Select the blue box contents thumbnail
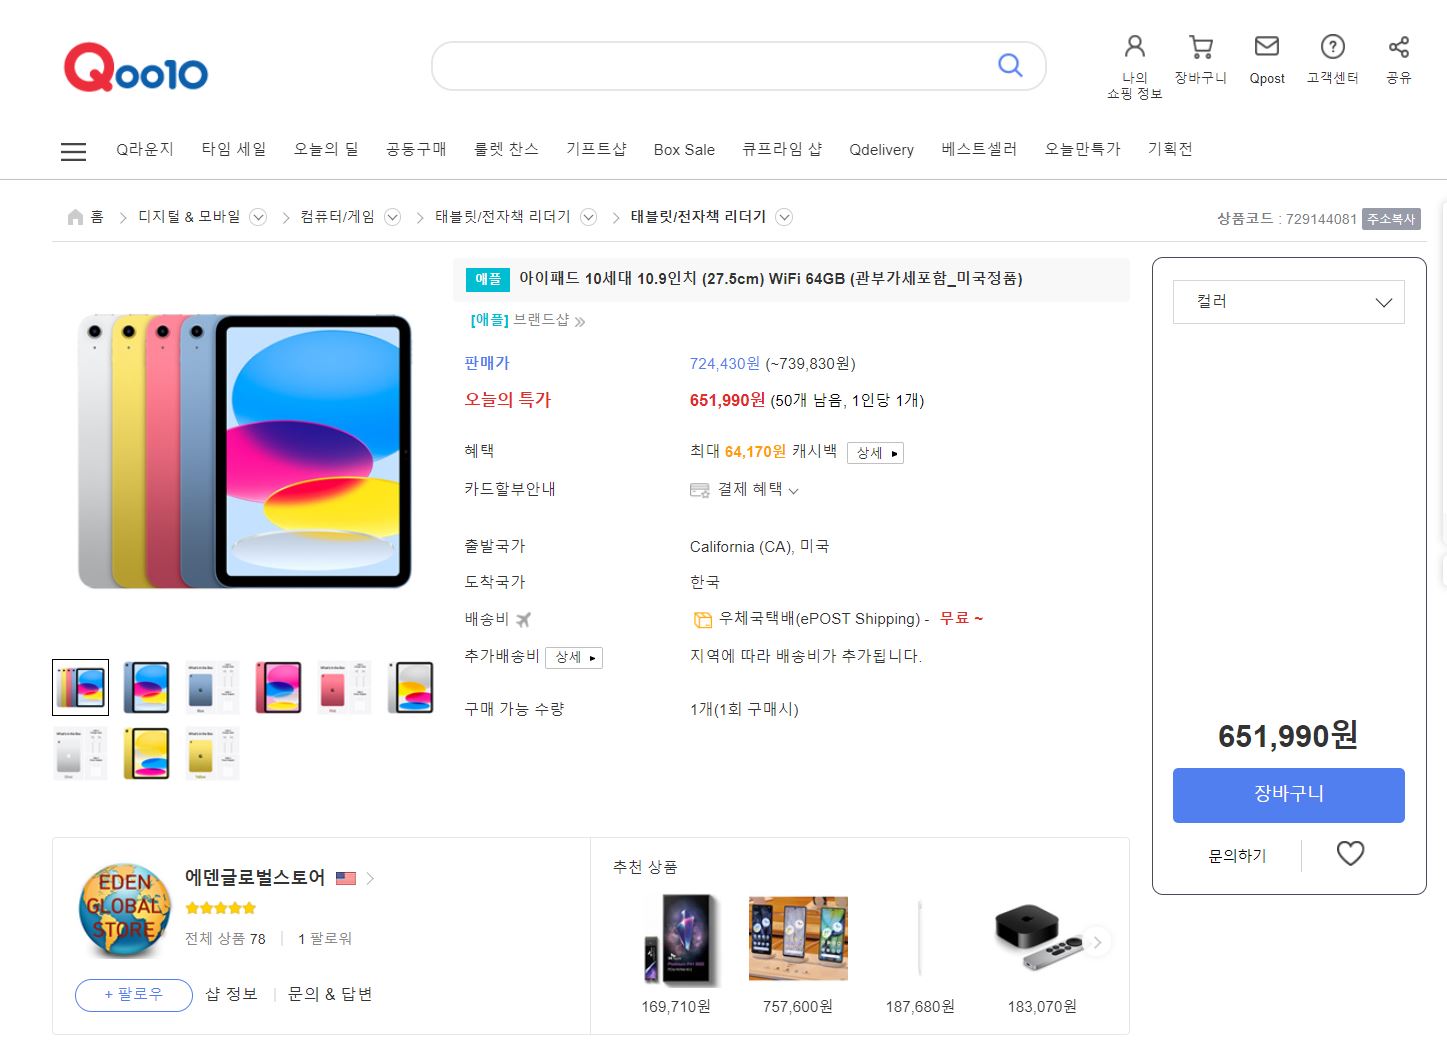This screenshot has width=1447, height=1056. pos(212,687)
